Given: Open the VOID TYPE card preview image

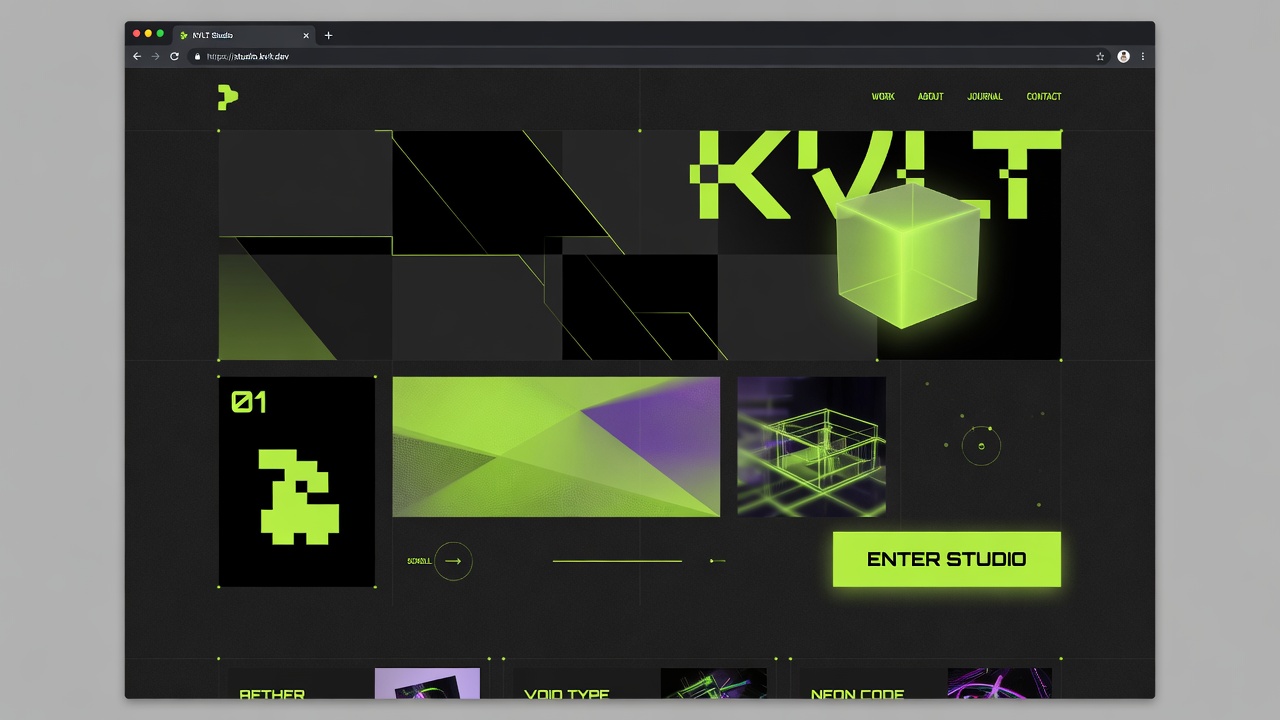Looking at the screenshot, I should 713,683.
